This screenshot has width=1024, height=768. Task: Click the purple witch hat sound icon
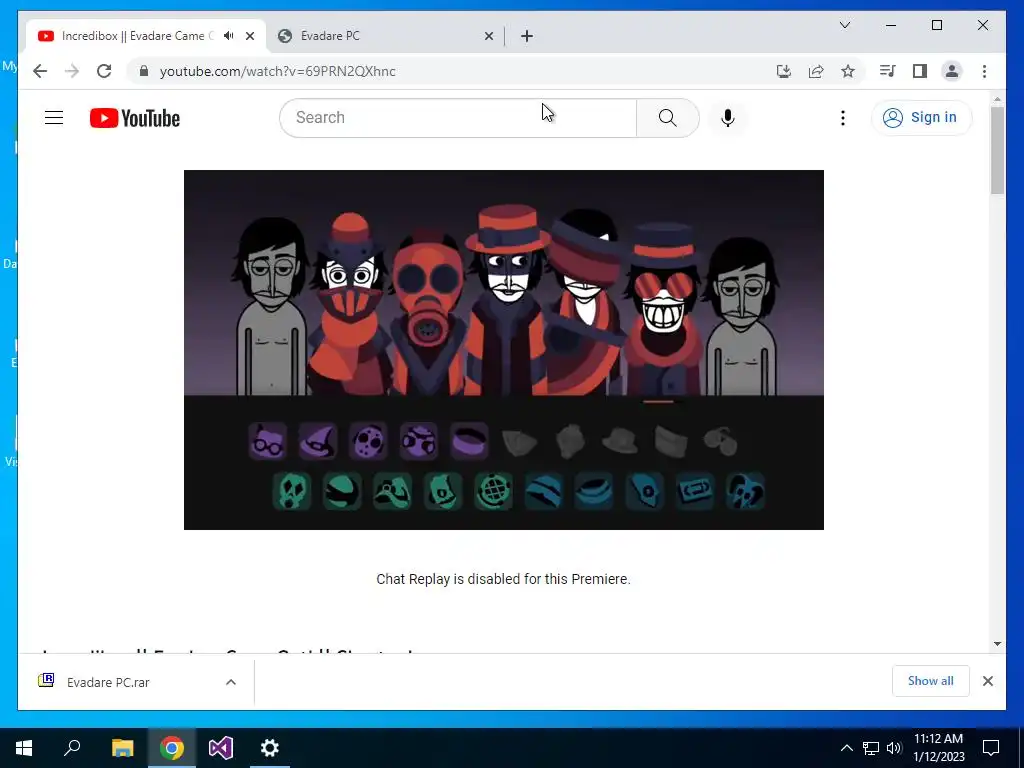(x=318, y=441)
